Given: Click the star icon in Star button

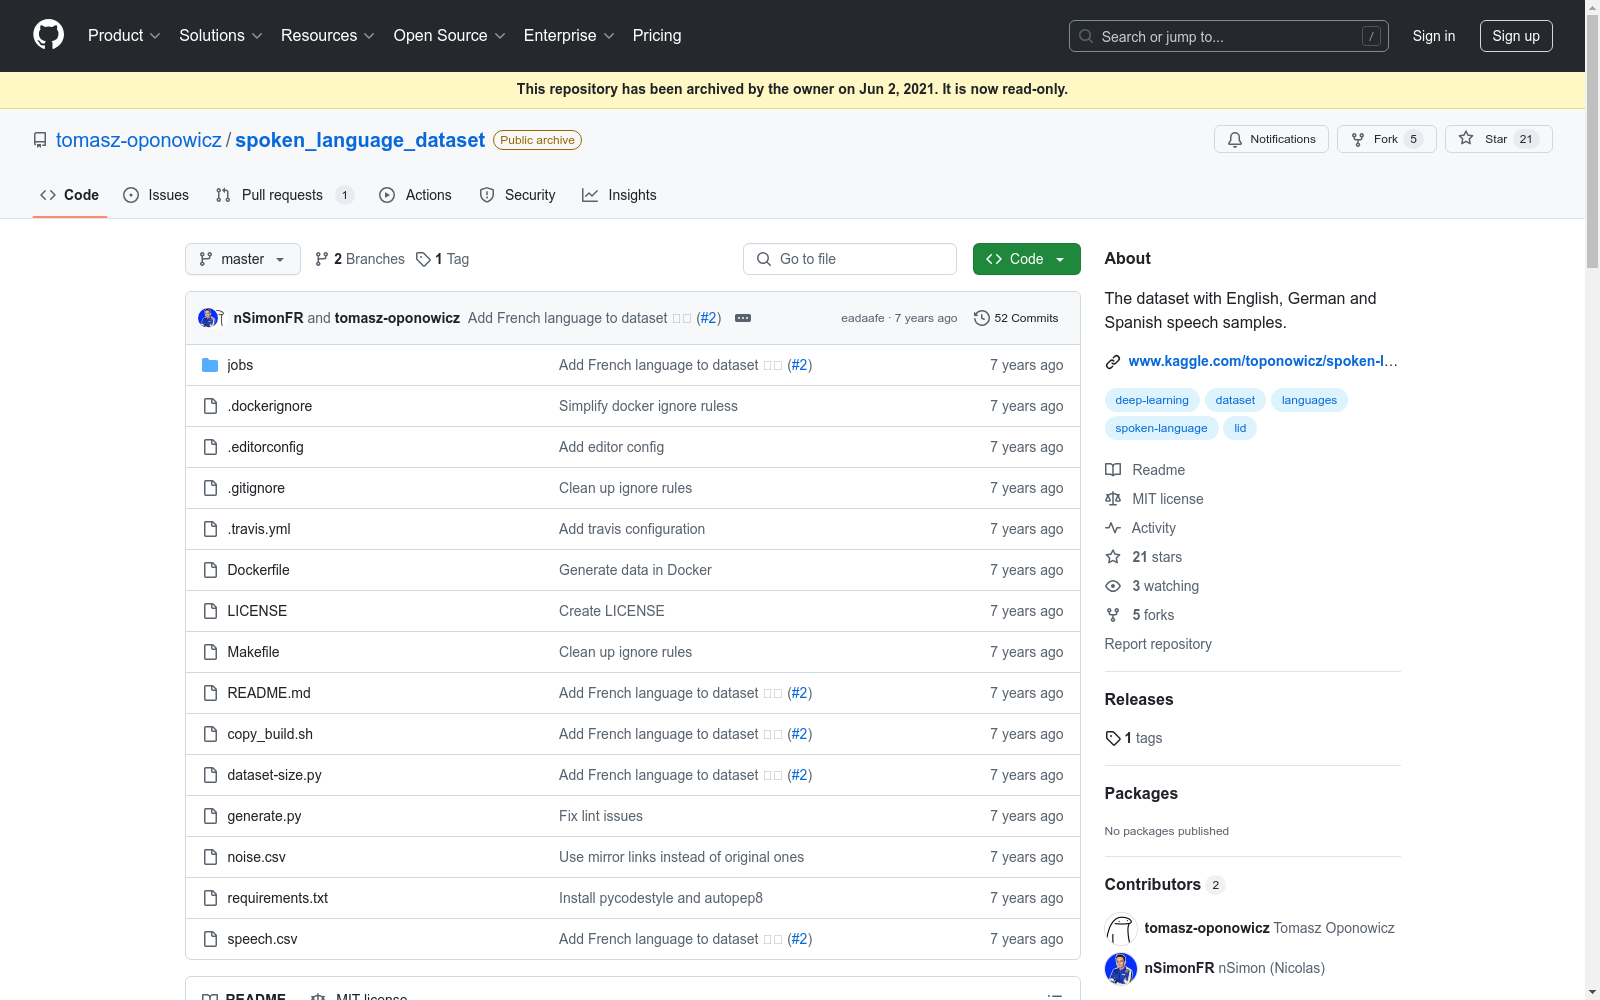Looking at the screenshot, I should click(1466, 139).
